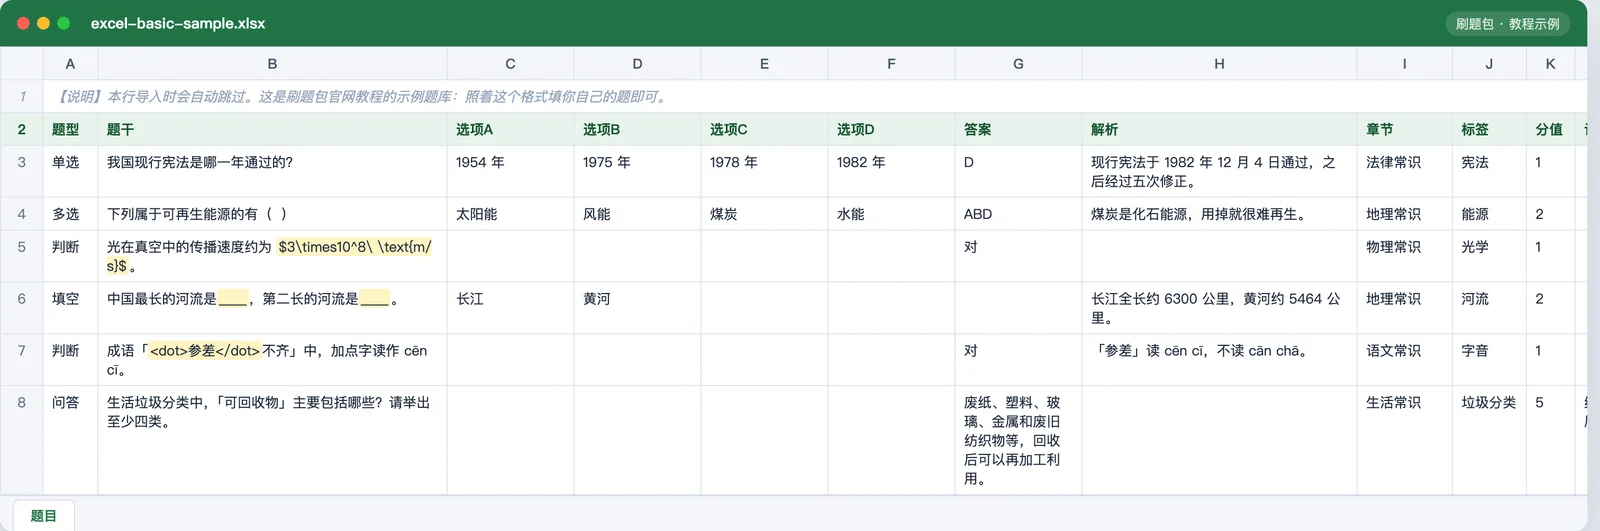Click the 题型 header cell
The image size is (1600, 531).
[70, 129]
